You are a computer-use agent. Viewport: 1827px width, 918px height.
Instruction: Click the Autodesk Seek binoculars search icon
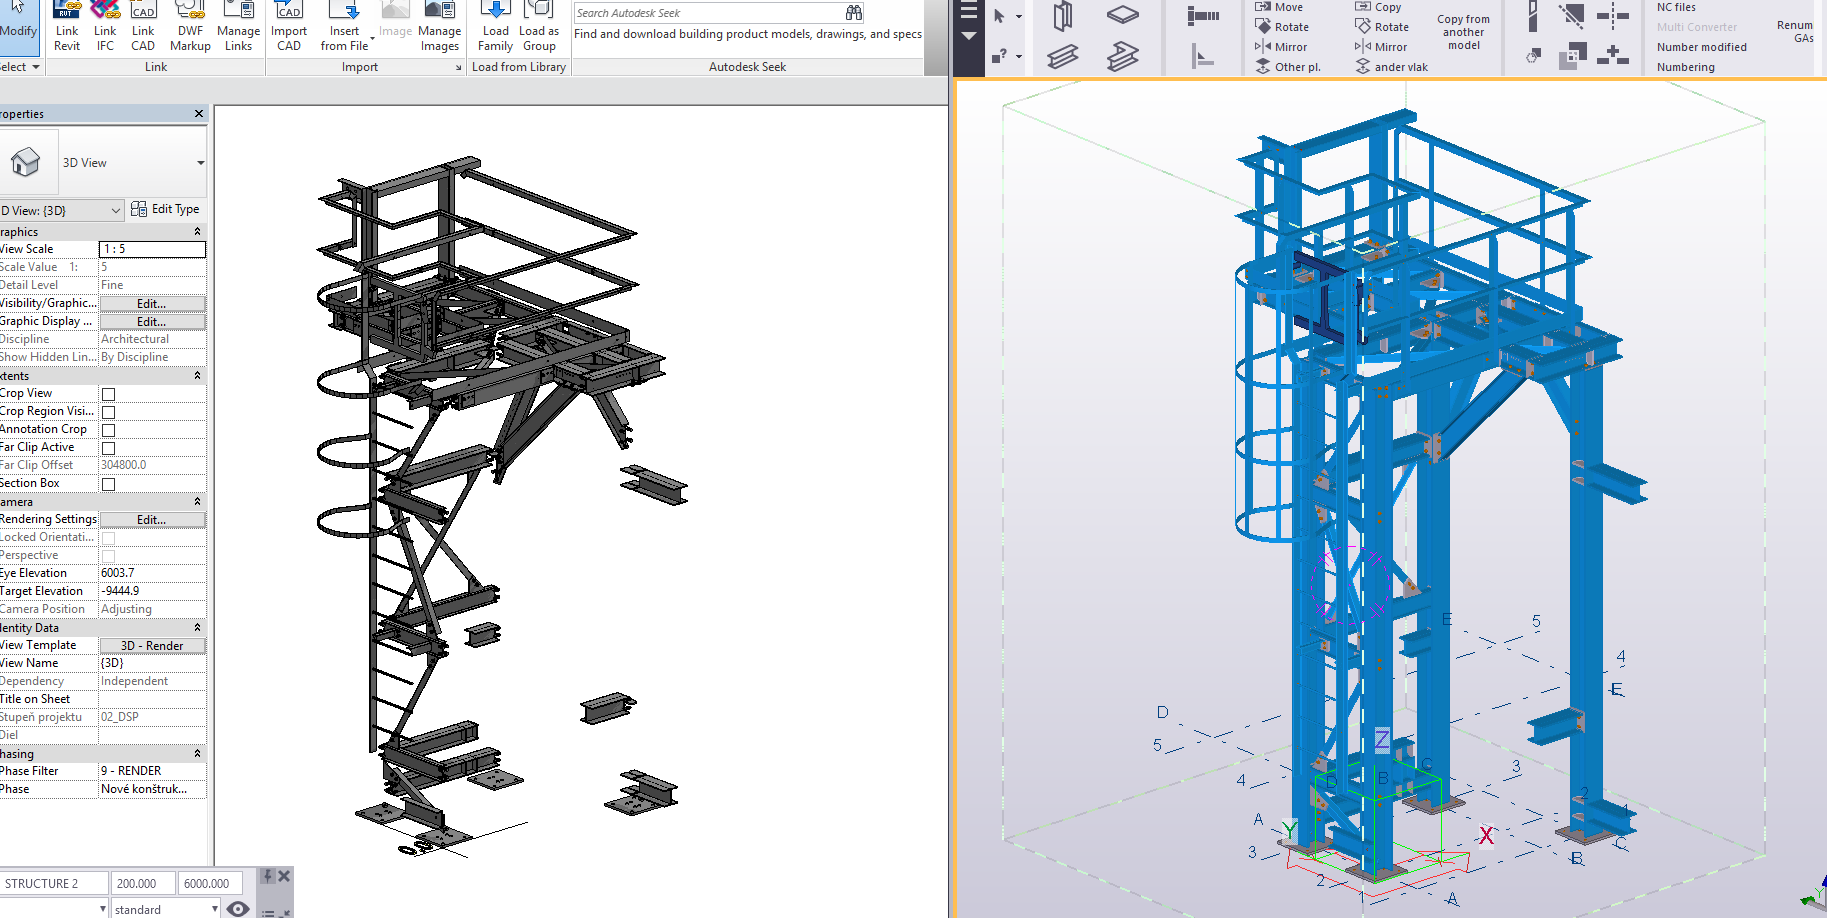coord(853,13)
